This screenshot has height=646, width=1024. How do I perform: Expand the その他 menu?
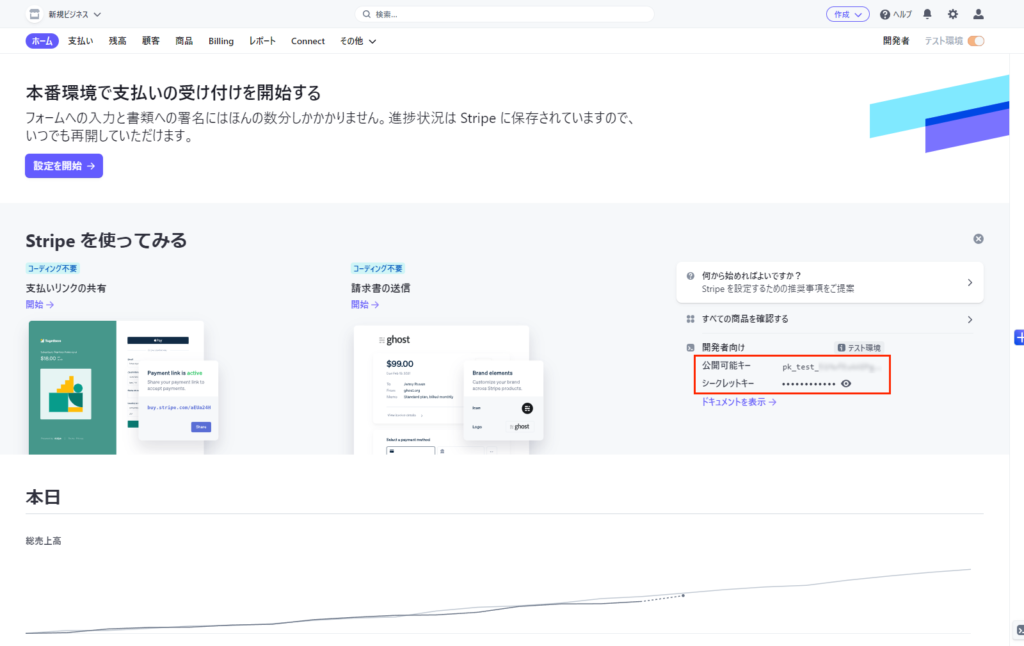click(357, 41)
